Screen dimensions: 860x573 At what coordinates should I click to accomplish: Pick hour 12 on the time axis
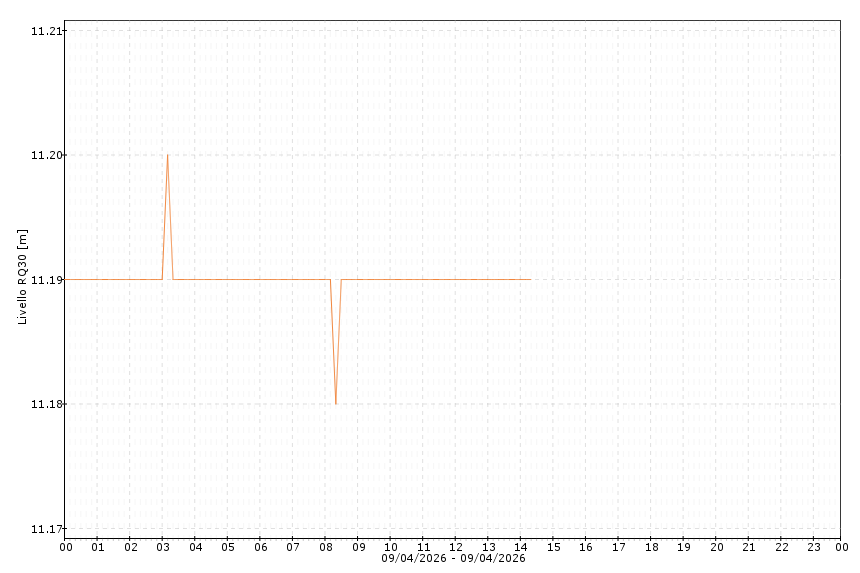[x=456, y=547]
